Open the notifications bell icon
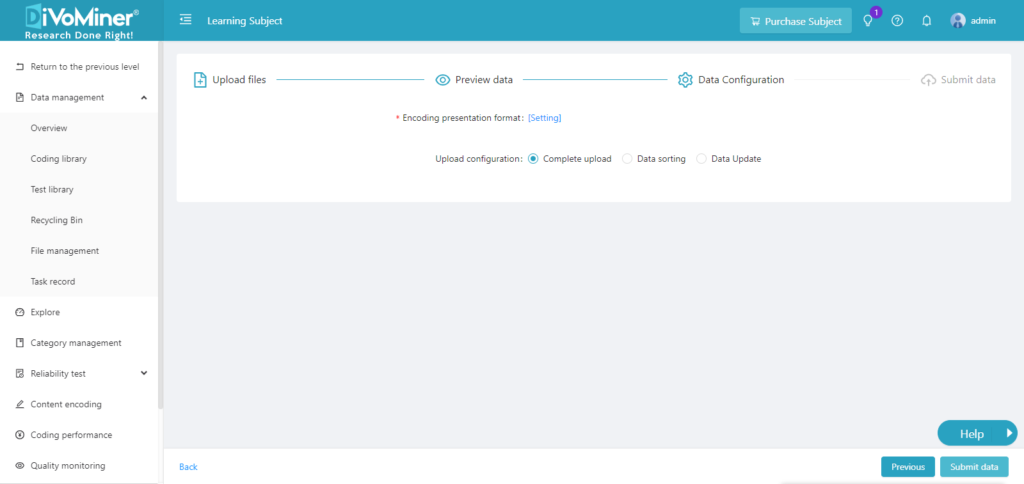Screen dimensions: 1024x484 (926, 21)
